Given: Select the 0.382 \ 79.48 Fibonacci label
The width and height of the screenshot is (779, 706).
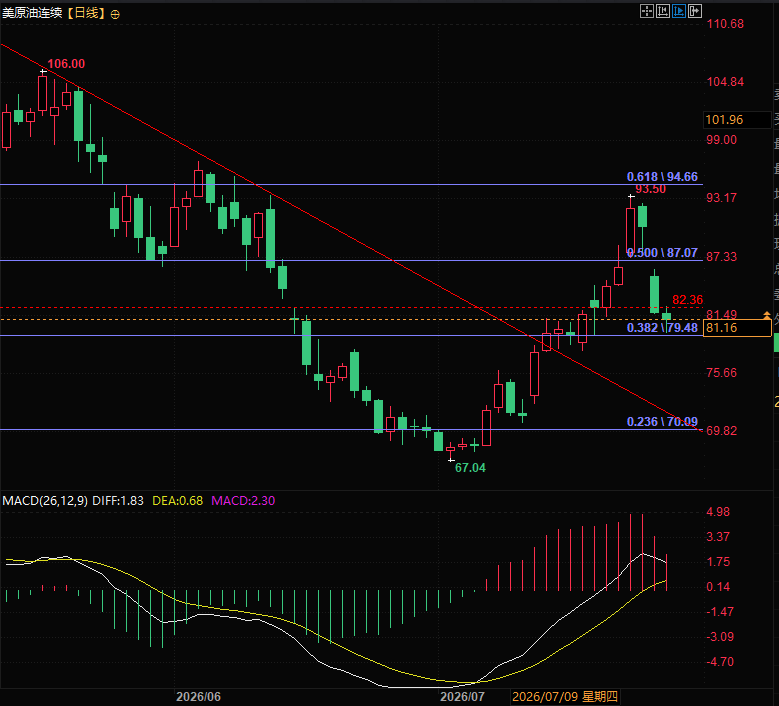Looking at the screenshot, I should (x=662, y=327).
